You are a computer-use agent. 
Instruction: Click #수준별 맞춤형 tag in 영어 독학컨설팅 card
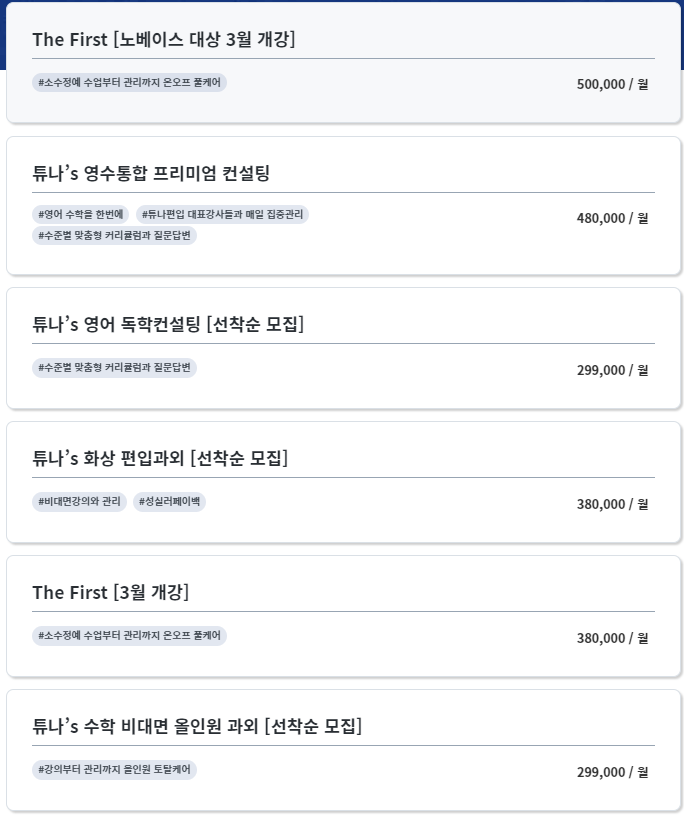(x=114, y=367)
